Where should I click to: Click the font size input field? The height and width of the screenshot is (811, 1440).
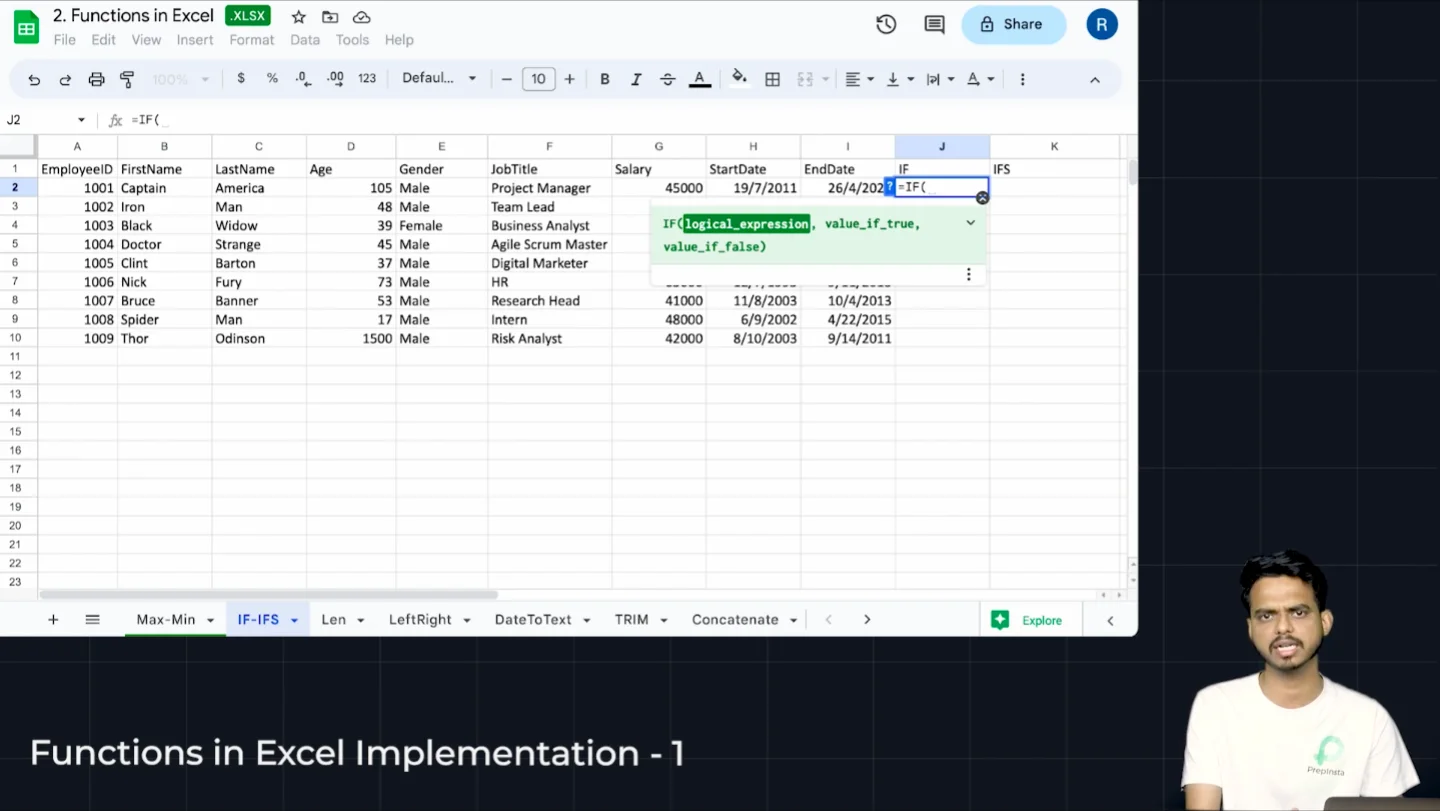coord(538,79)
